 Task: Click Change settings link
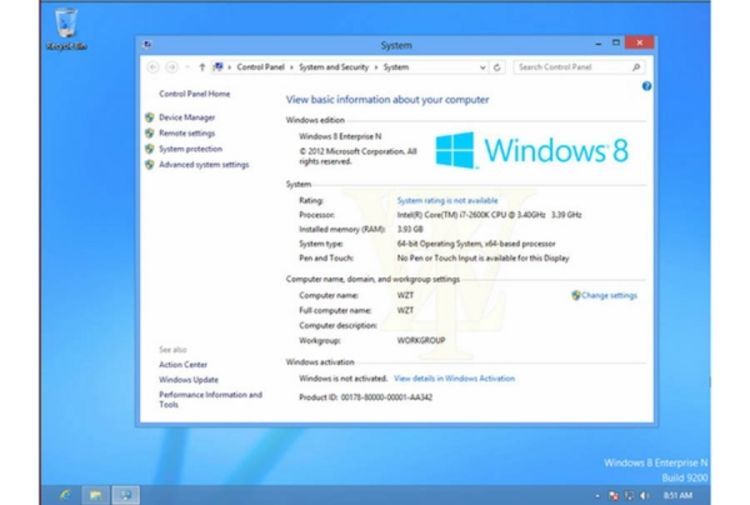609,296
